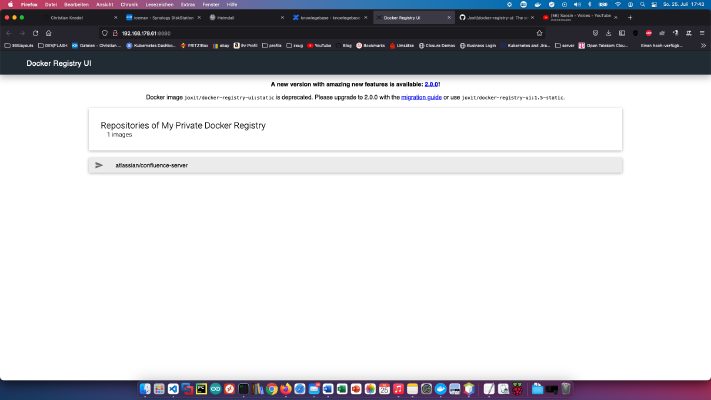Open the migration guide link
The image size is (711, 400).
(421, 98)
